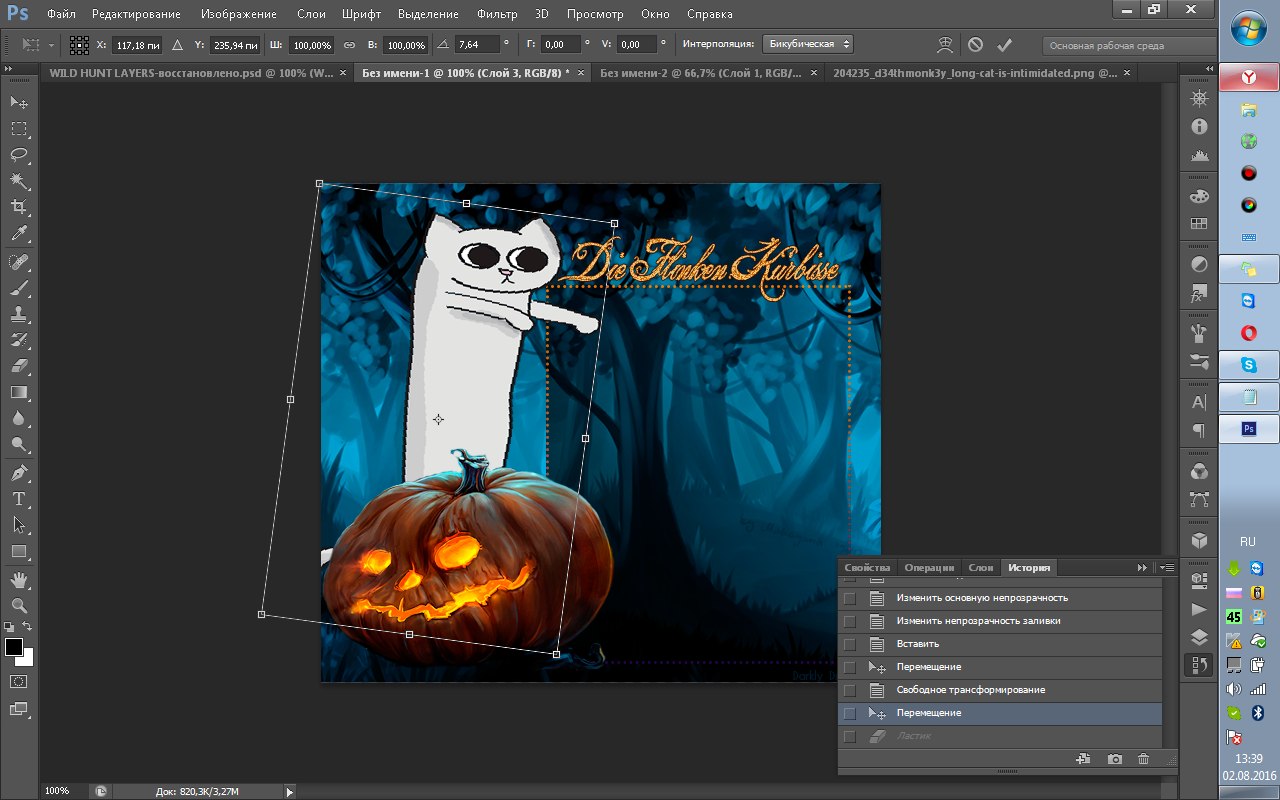This screenshot has width=1280, height=800.
Task: Select the Clone Stamp tool
Action: pyautogui.click(x=19, y=314)
